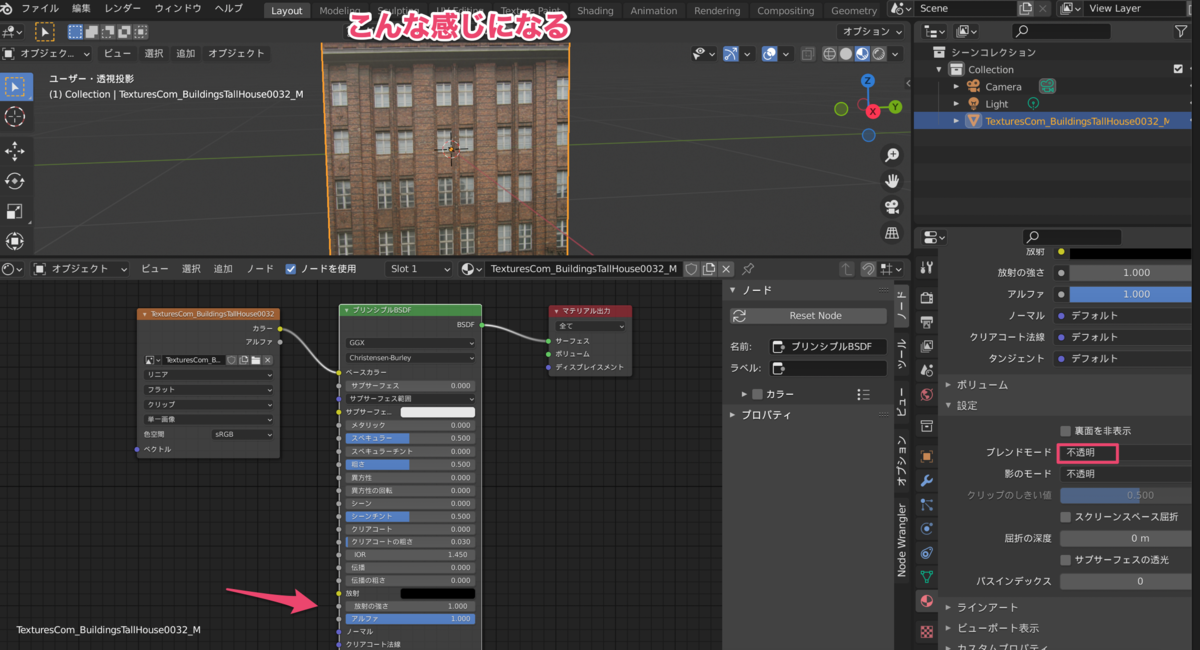Choose the Move tool
The width and height of the screenshot is (1200, 650).
[15, 151]
